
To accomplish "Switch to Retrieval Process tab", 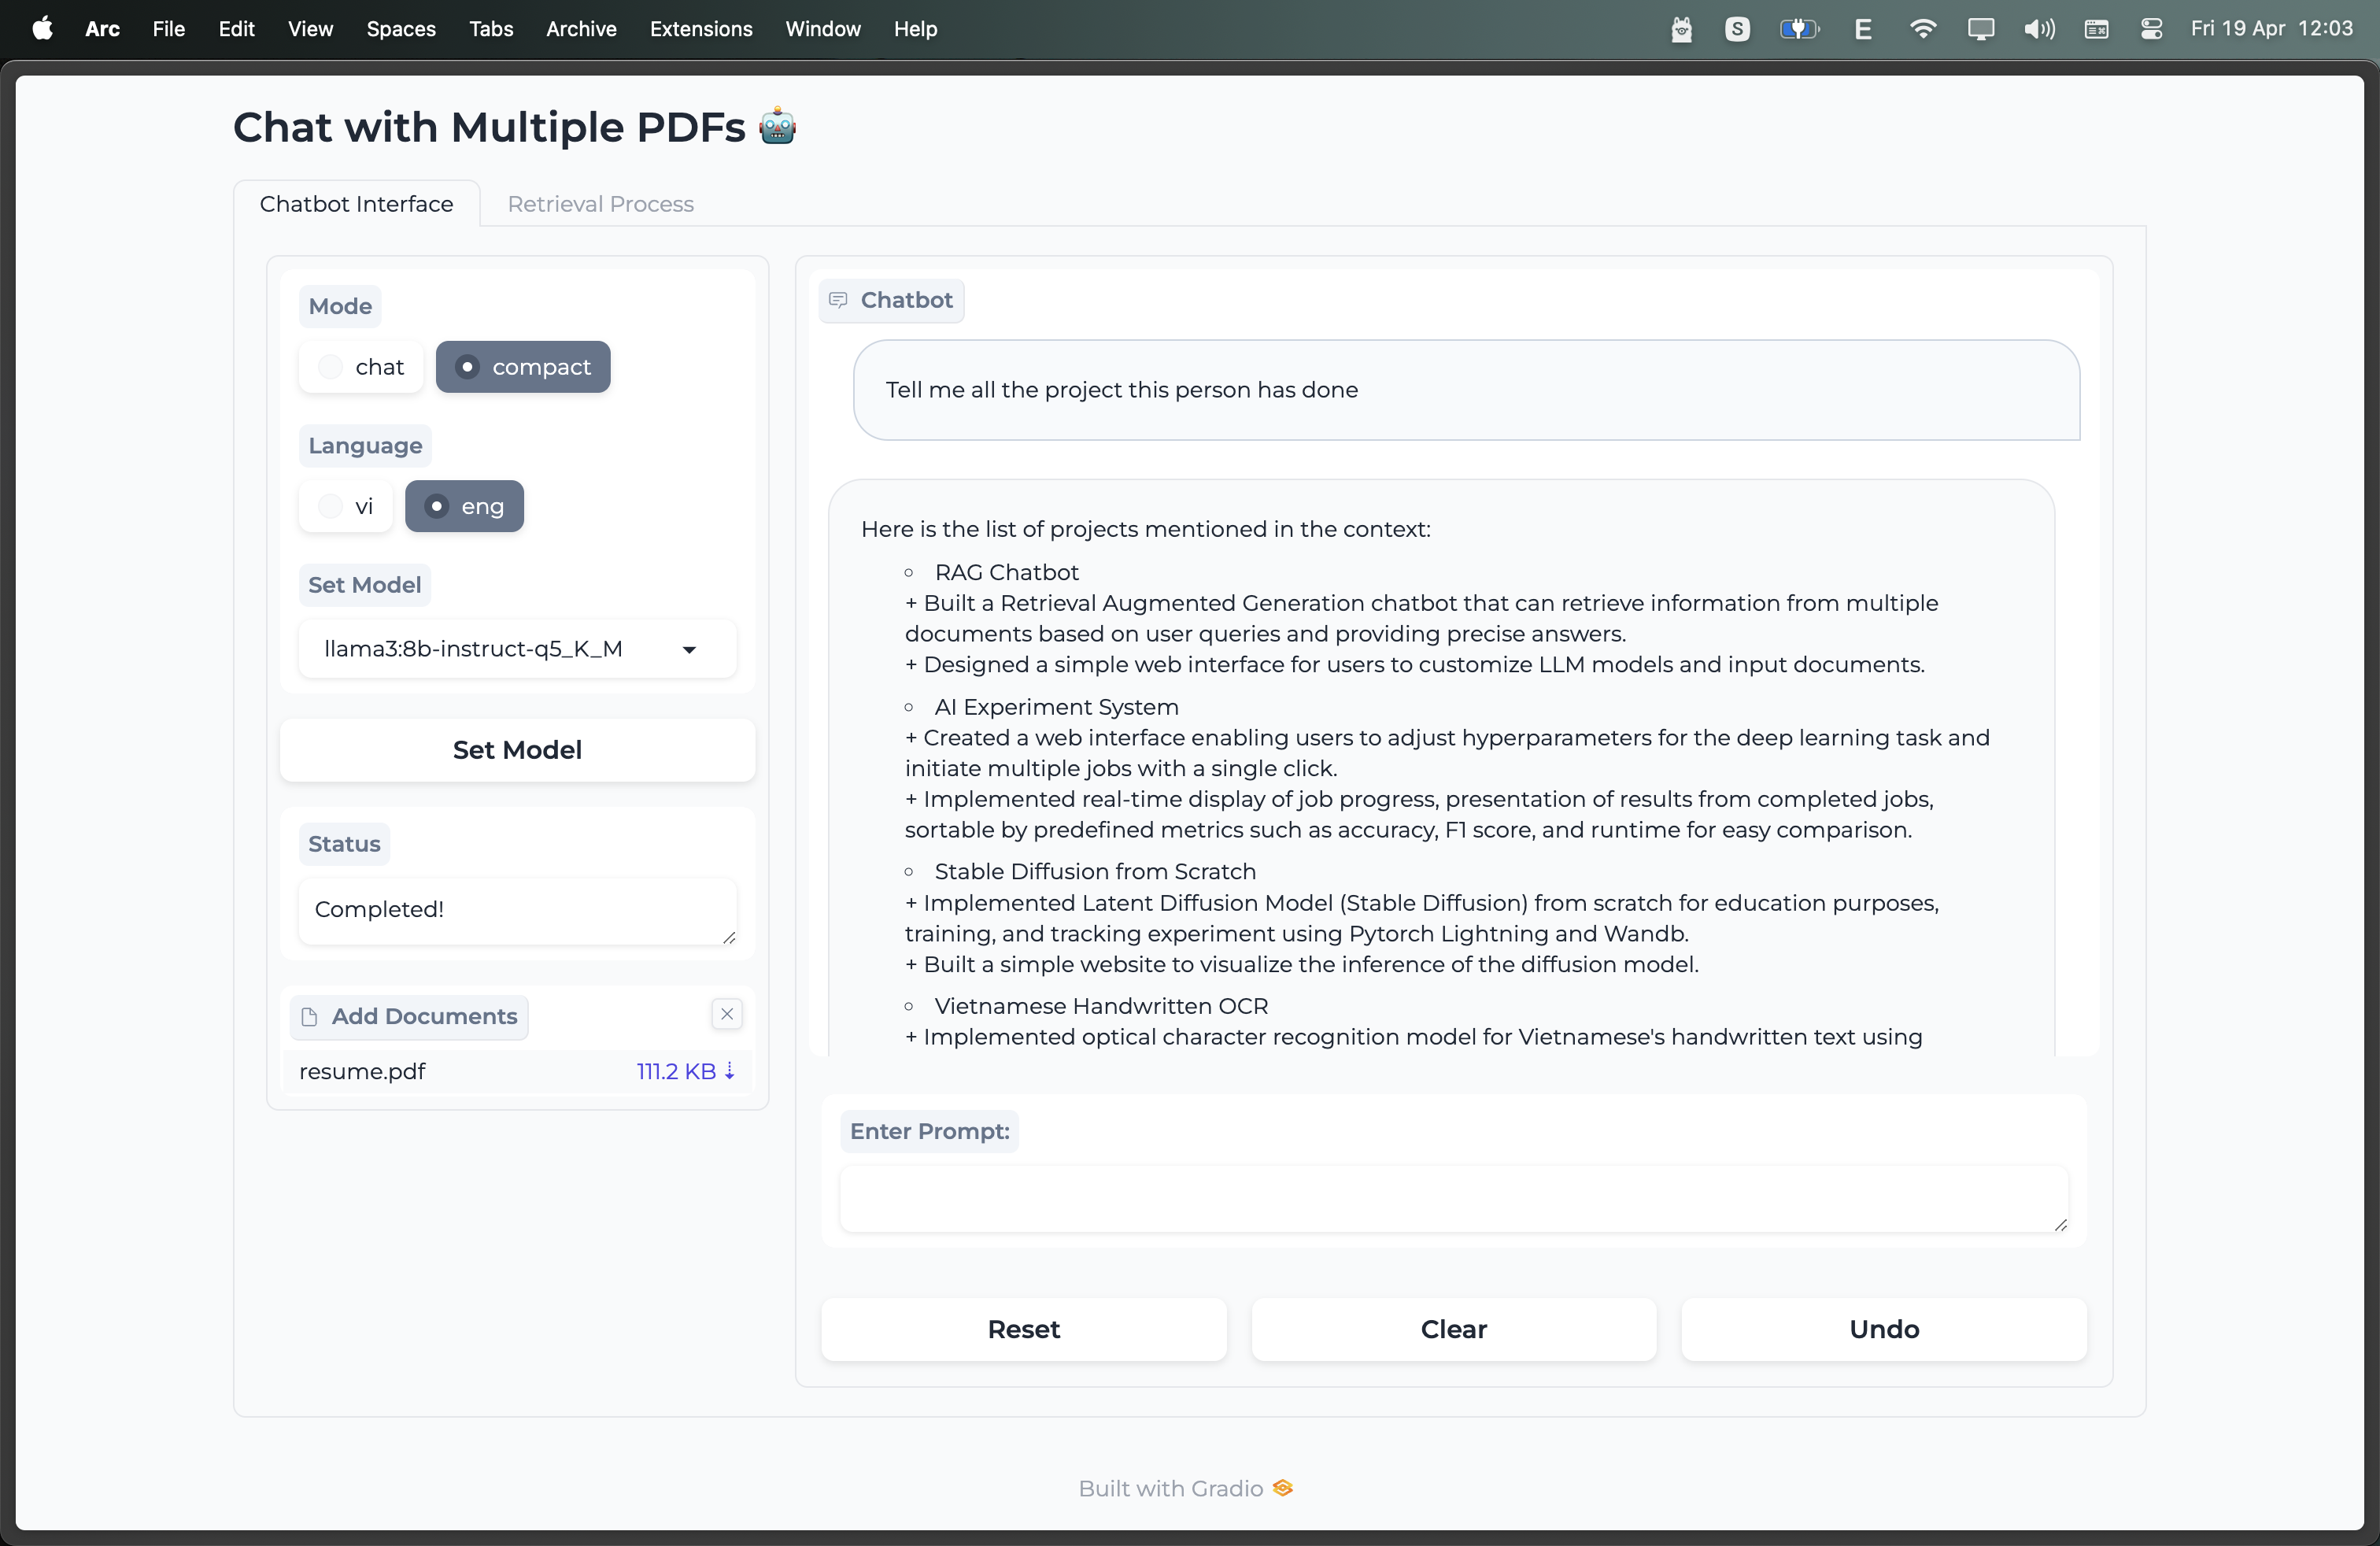I will pyautogui.click(x=600, y=204).
